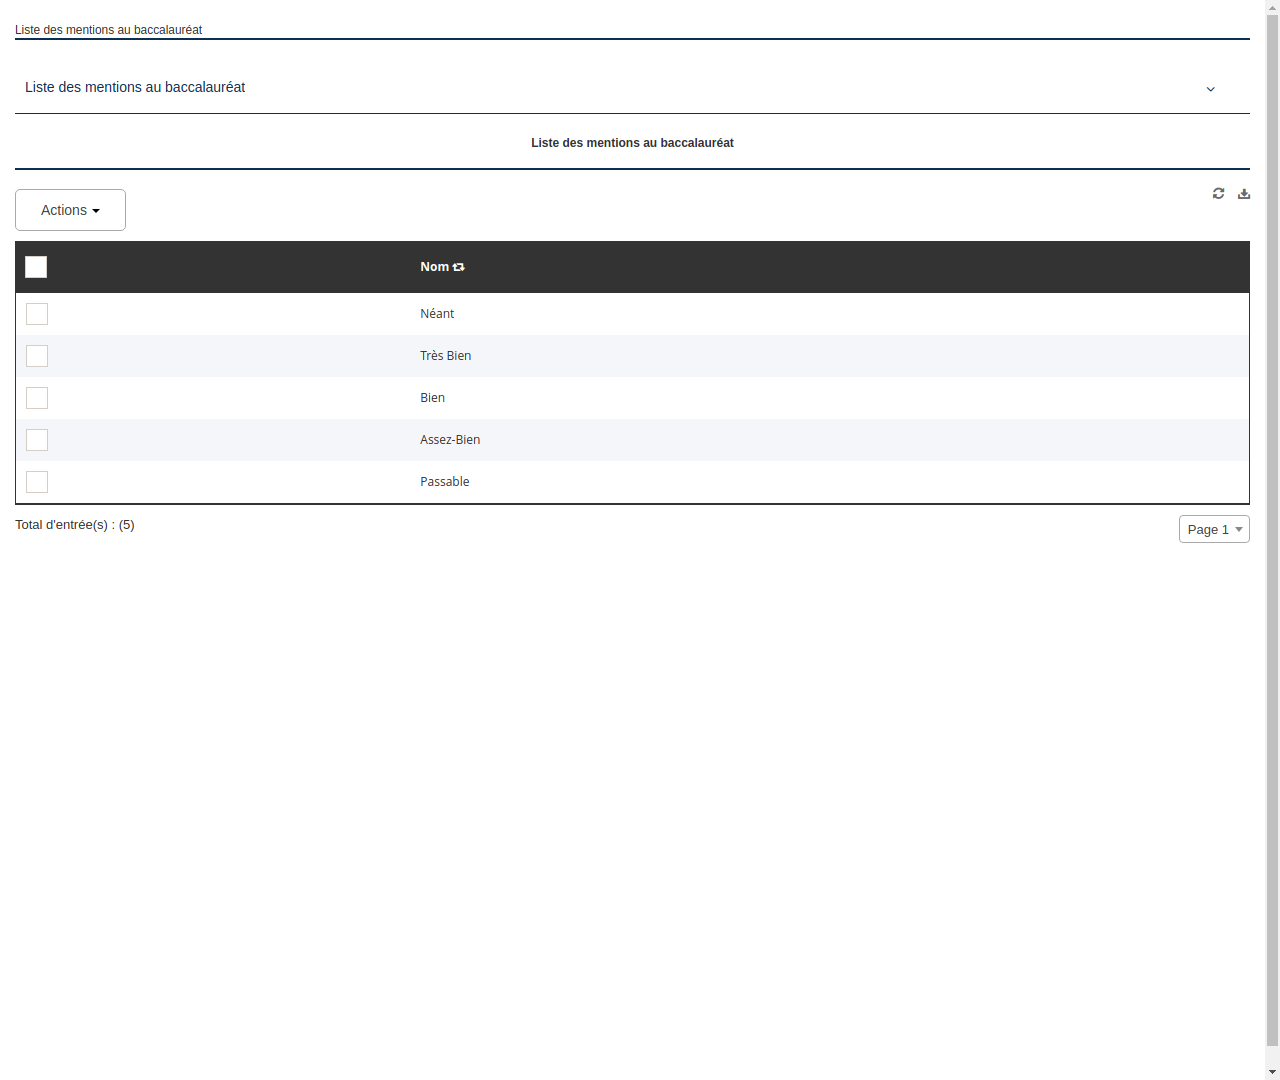
Task: Click the breadcrumb 'Liste des mentions au baccalauréat'
Action: (108, 30)
